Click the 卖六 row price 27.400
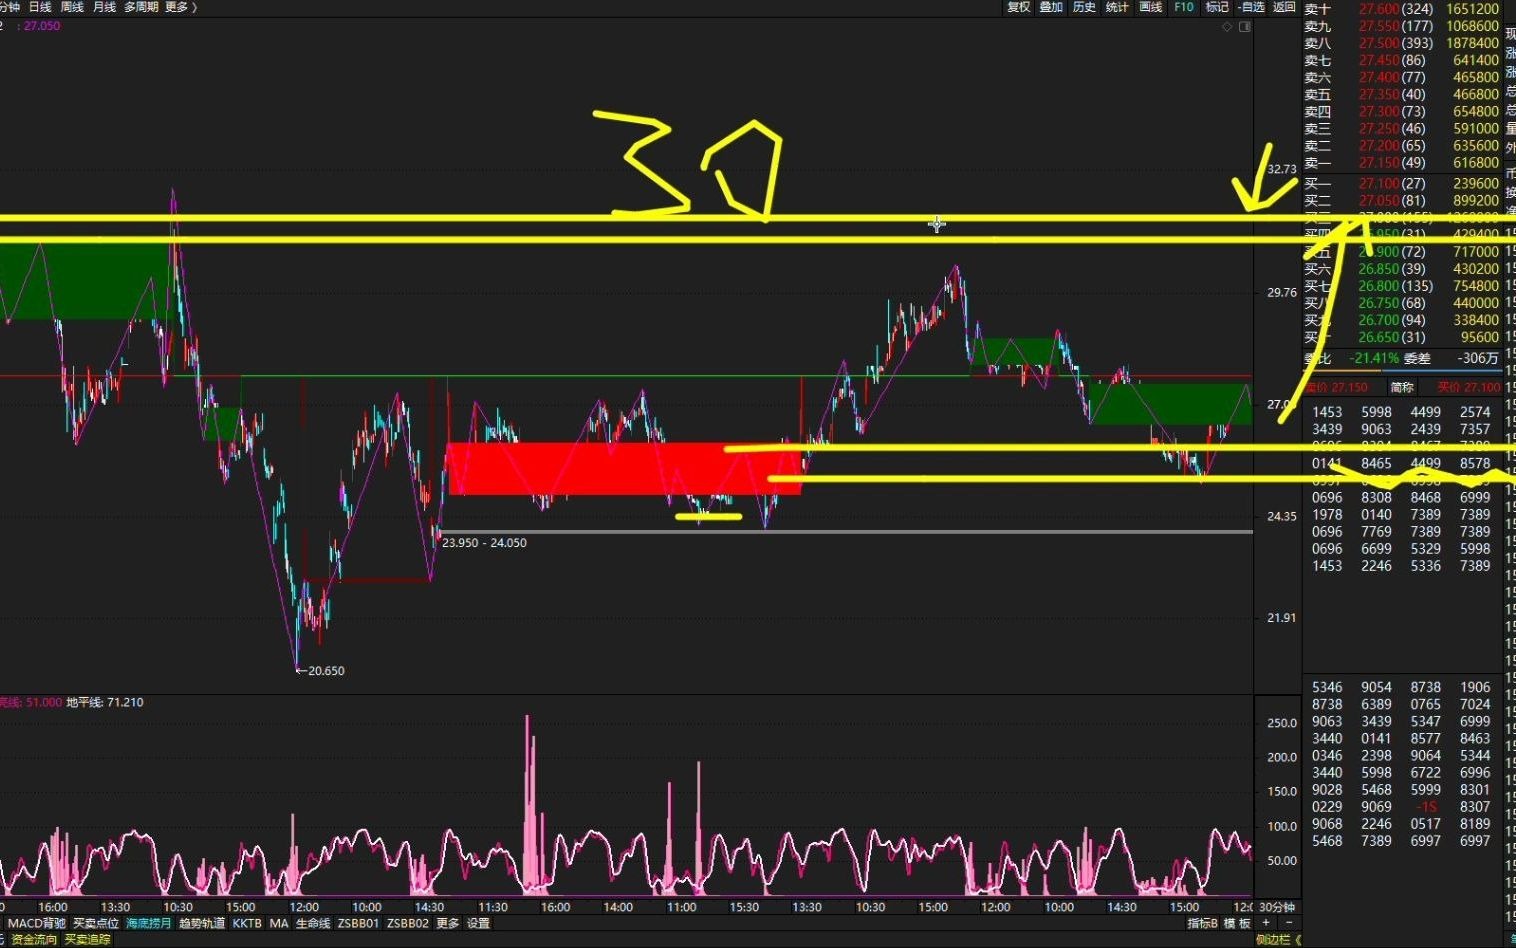This screenshot has height=948, width=1516. point(1379,77)
